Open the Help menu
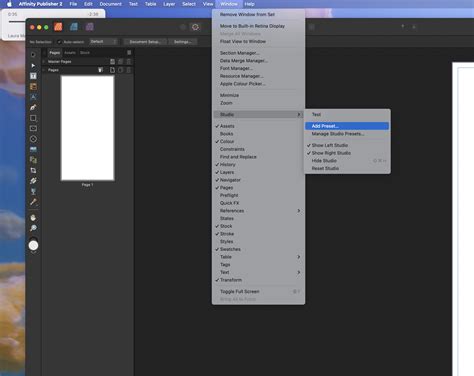Viewport: 474px width, 376px height. coord(249,4)
